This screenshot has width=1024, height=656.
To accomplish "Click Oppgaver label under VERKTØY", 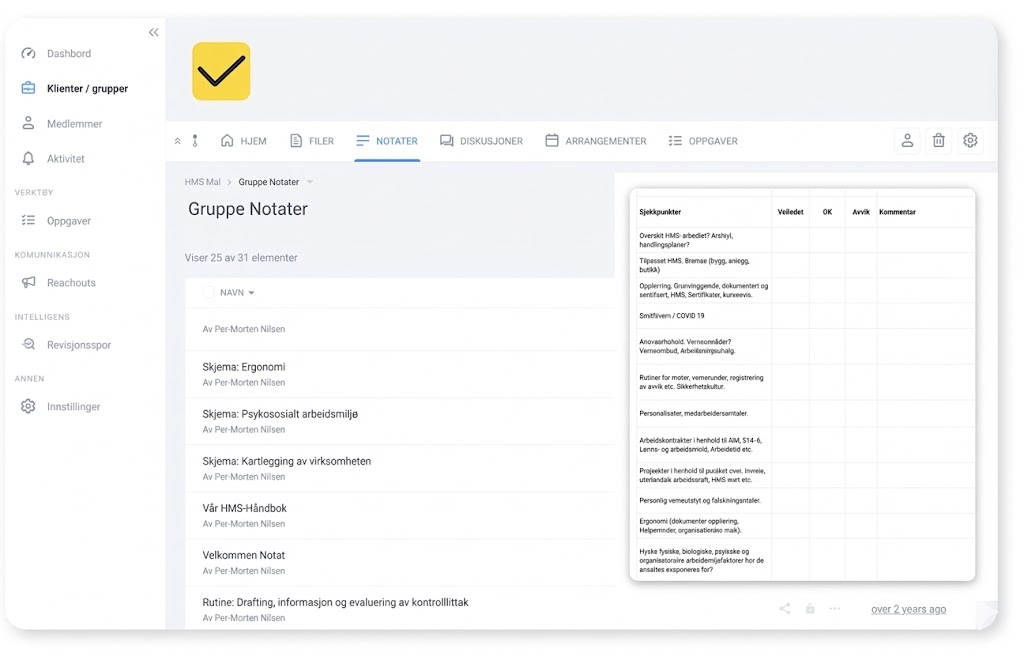I will pyautogui.click(x=69, y=221).
